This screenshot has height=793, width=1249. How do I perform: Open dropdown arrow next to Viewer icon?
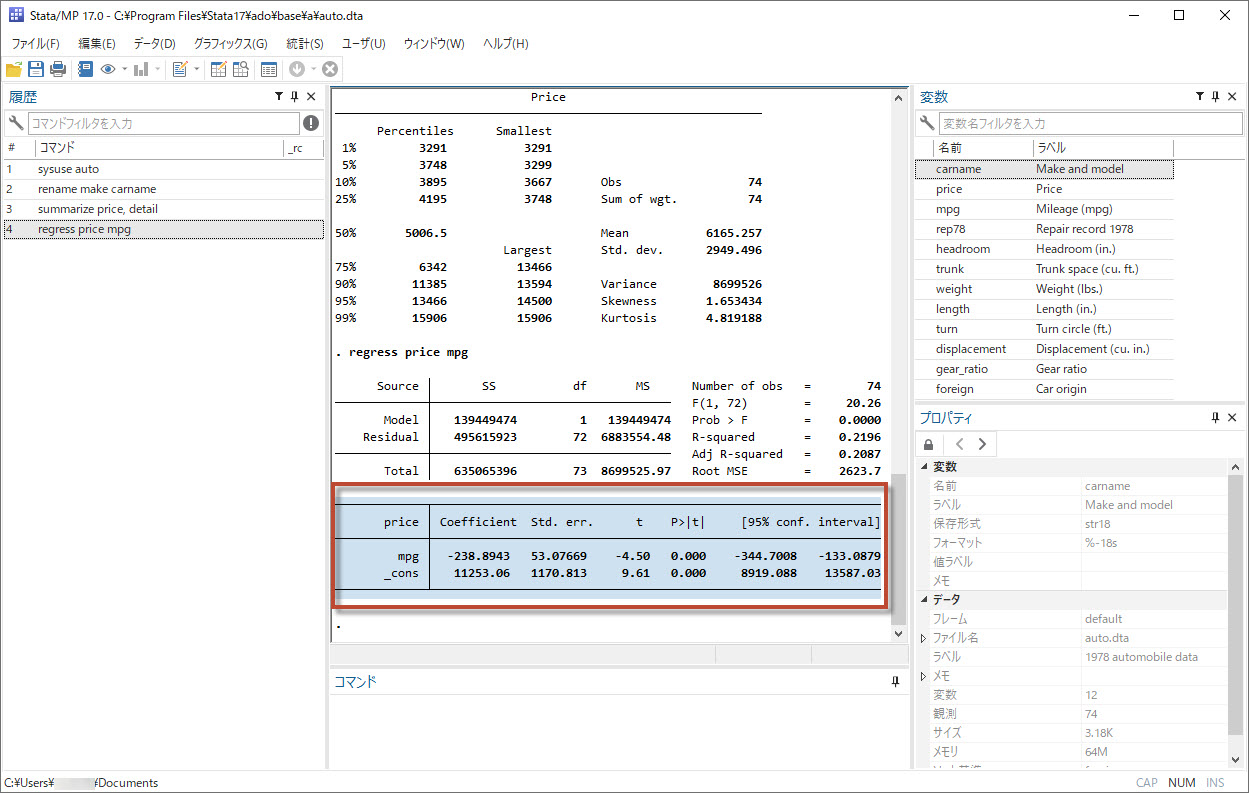click(124, 69)
